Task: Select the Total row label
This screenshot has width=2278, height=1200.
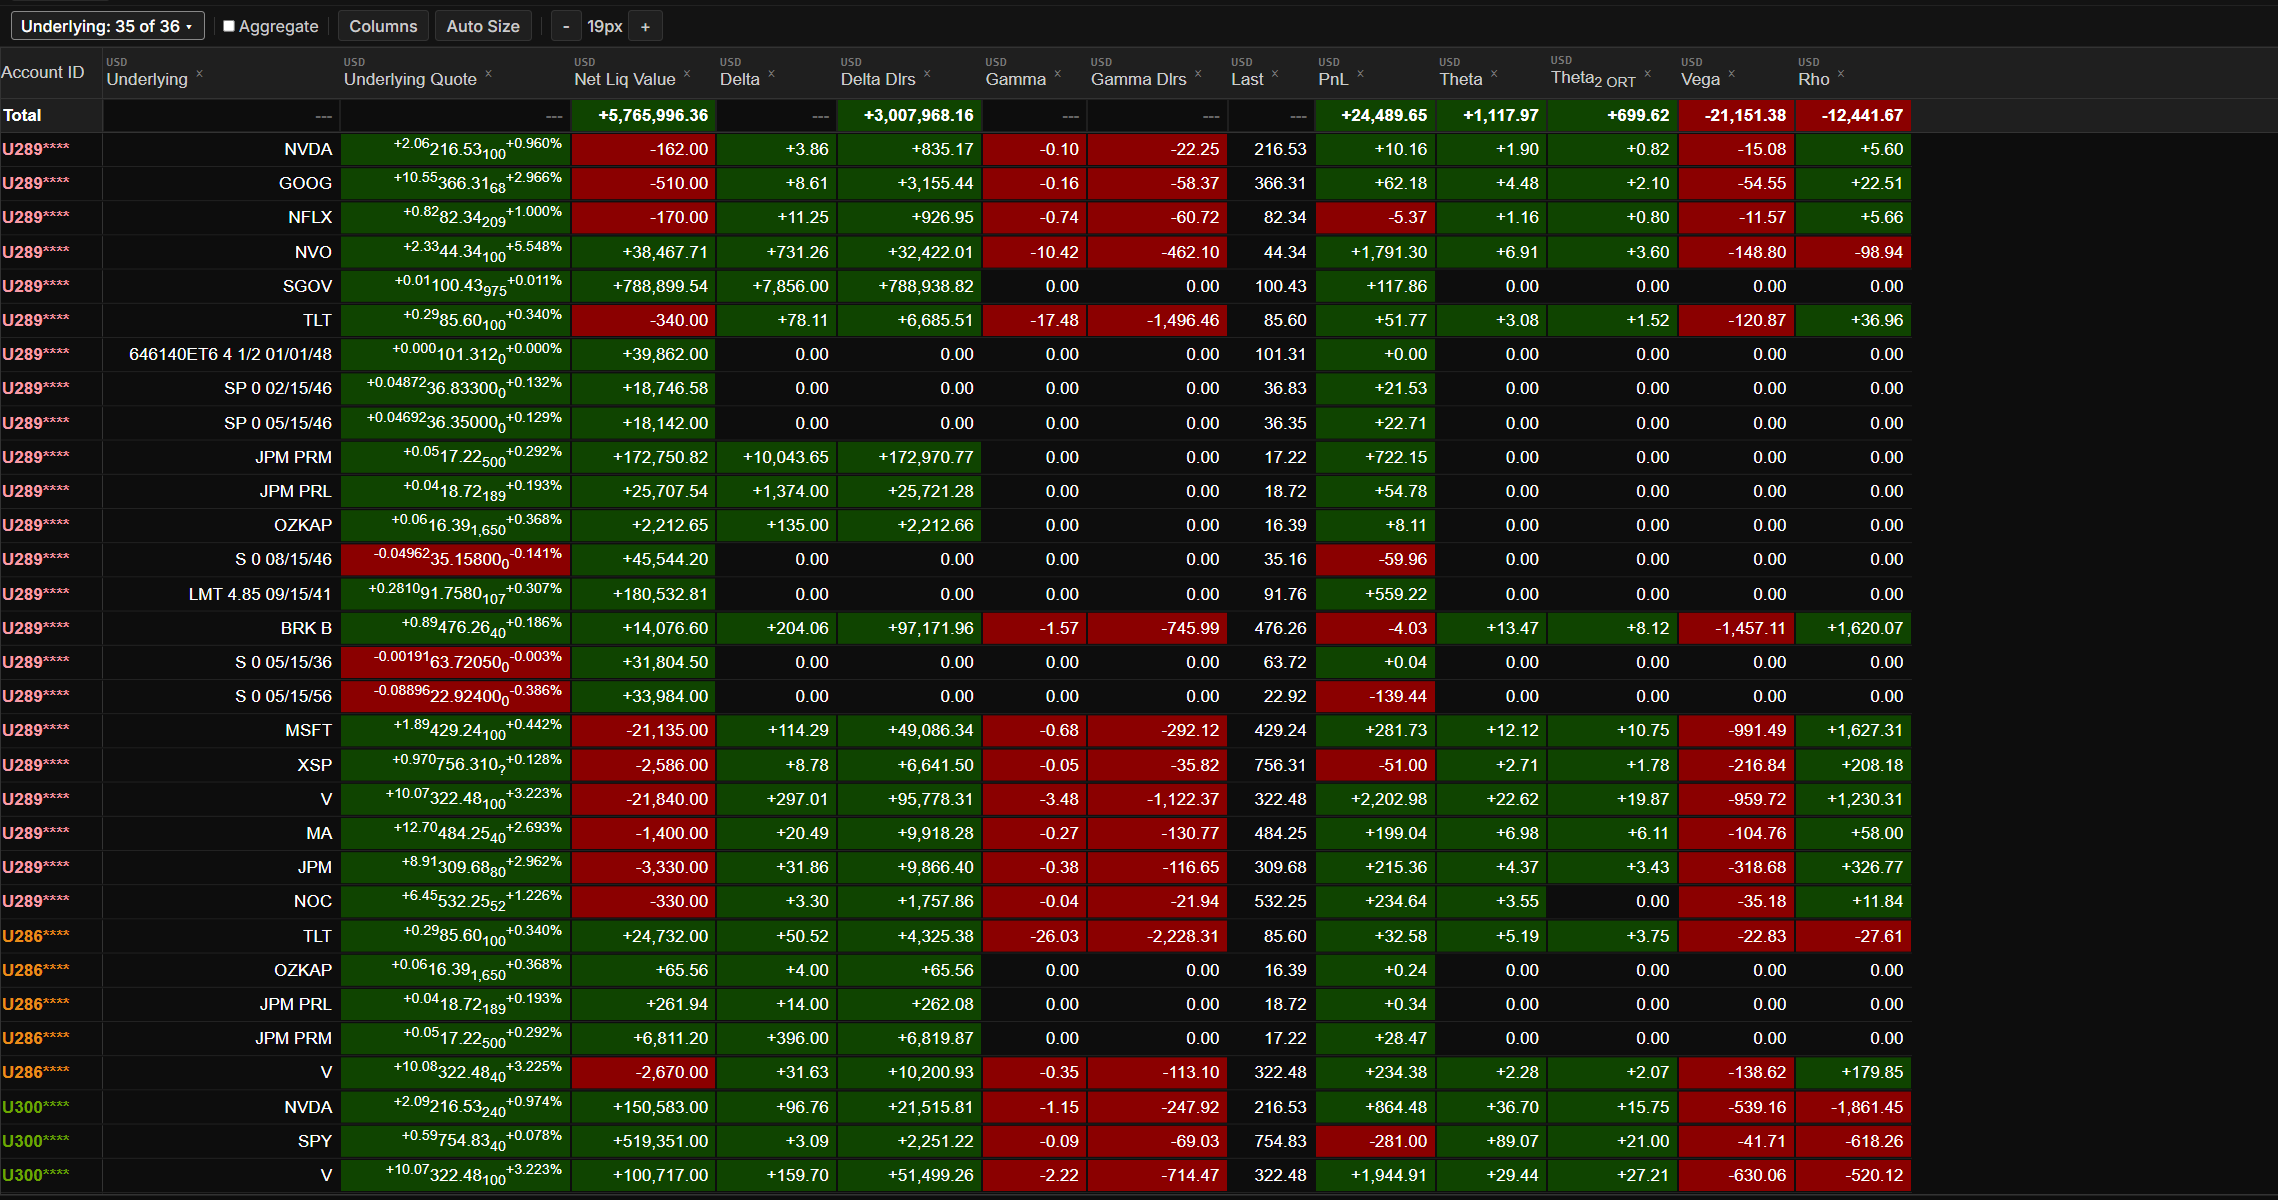Action: point(22,115)
